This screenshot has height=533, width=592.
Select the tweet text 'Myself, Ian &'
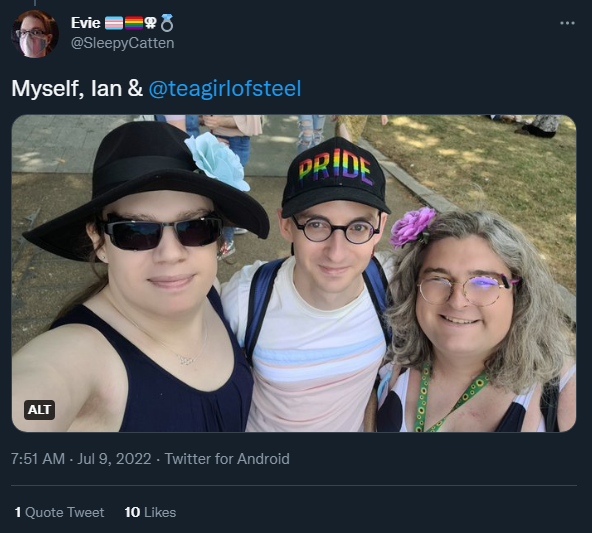tap(77, 89)
